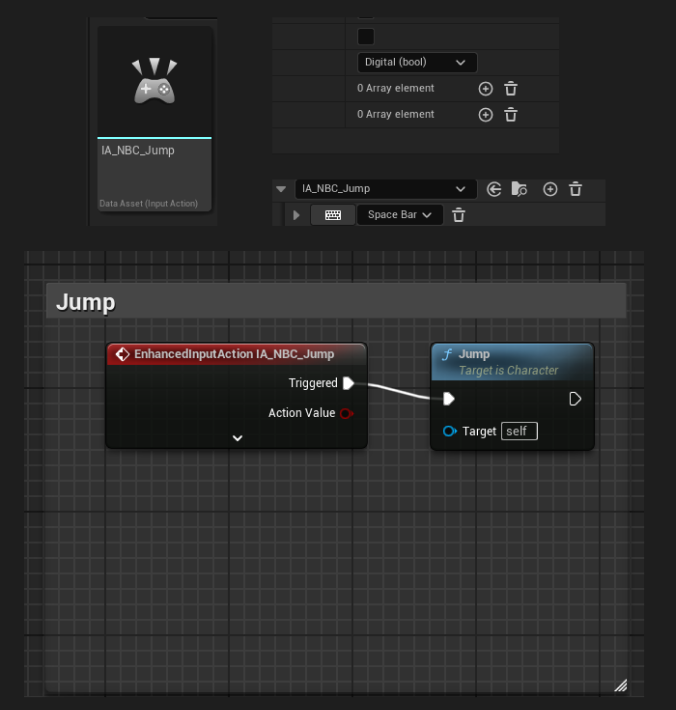Select the Jump function node header

point(512,362)
